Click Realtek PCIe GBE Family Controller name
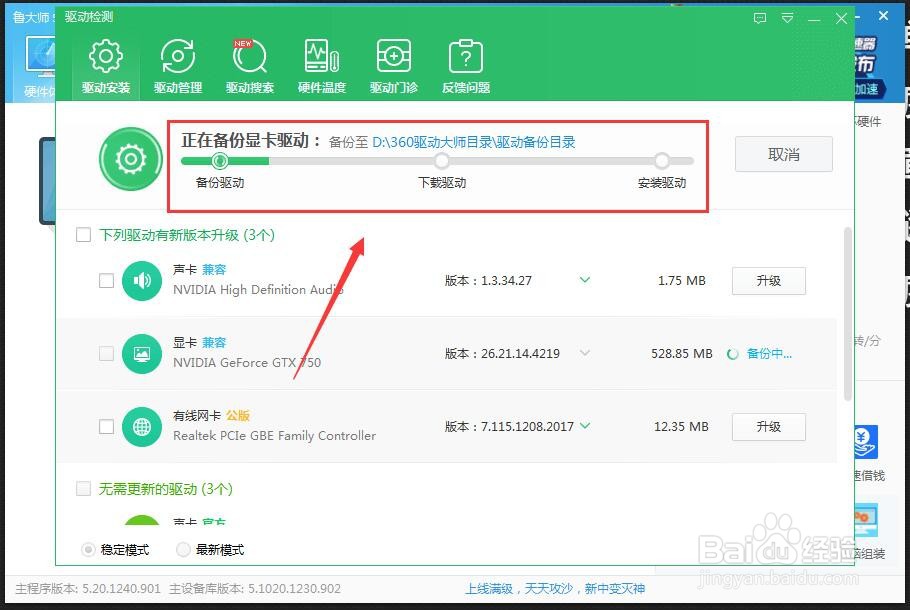Viewport: 910px width, 610px height. point(275,436)
